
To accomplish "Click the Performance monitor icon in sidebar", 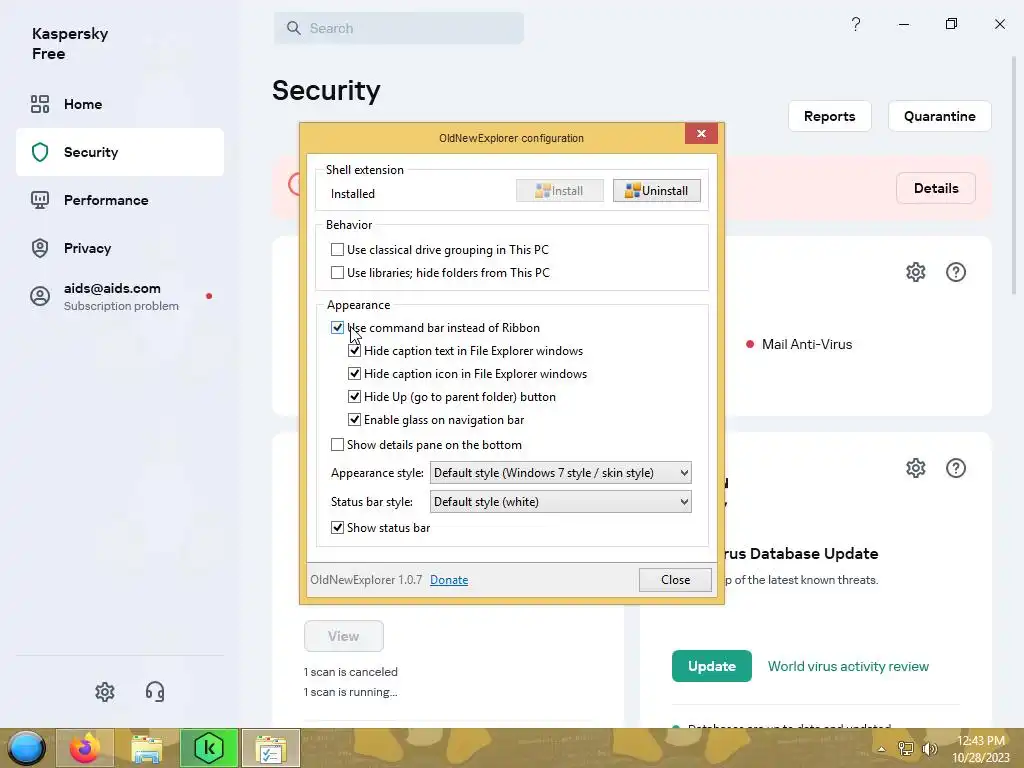I will [40, 200].
